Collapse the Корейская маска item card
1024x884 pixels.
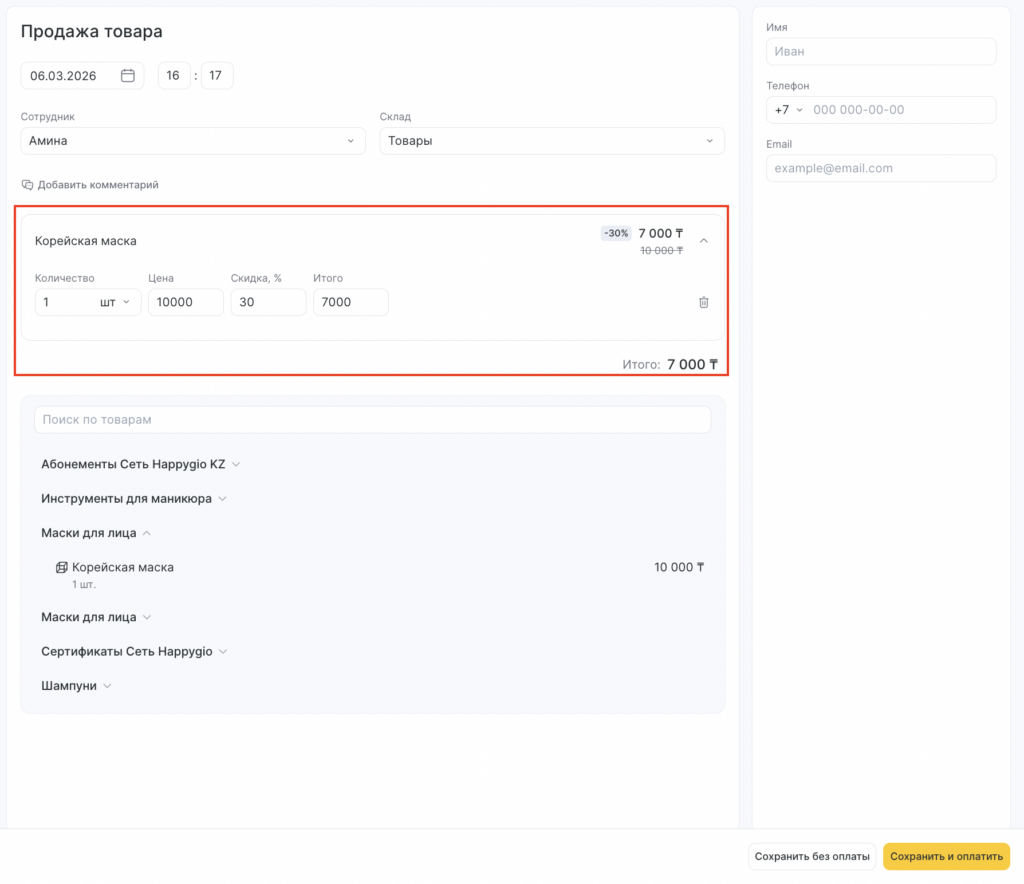pyautogui.click(x=703, y=241)
